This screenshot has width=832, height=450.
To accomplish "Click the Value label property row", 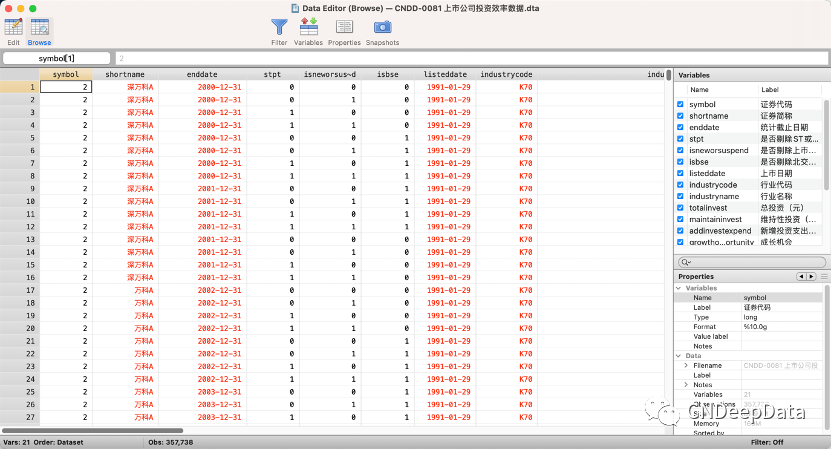I will pyautogui.click(x=748, y=336).
